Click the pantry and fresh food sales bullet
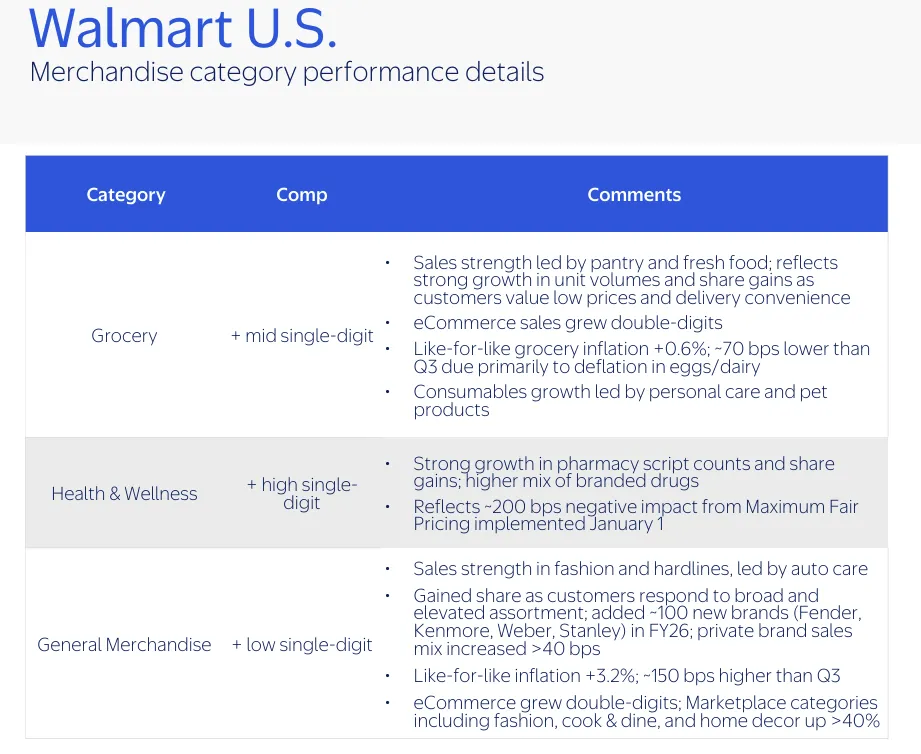Screen dimensions: 921x754 [x=630, y=280]
